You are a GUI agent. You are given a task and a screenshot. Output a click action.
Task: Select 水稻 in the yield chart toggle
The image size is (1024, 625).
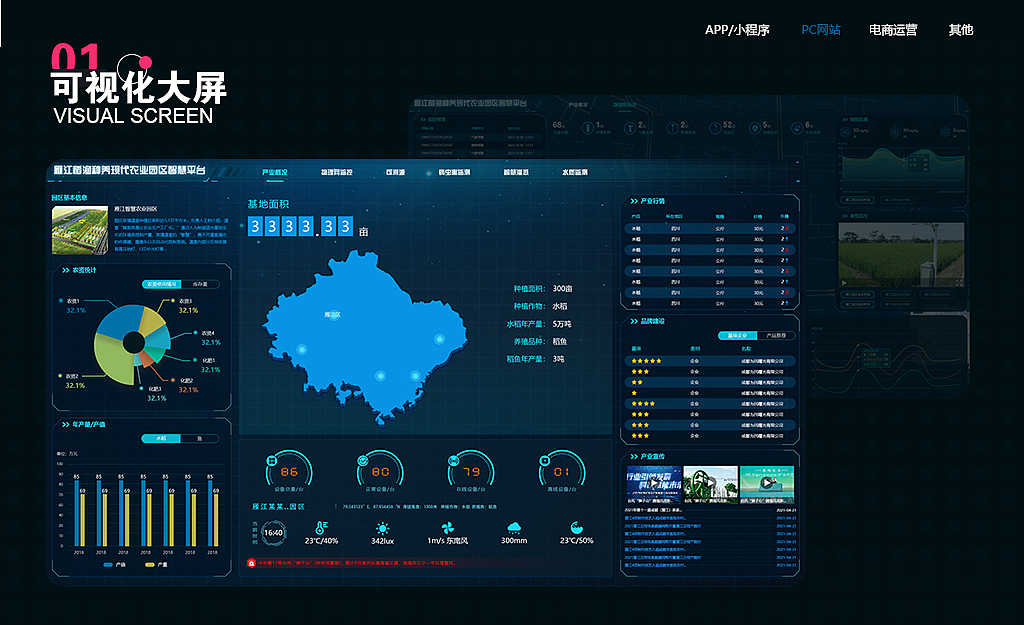[161, 438]
